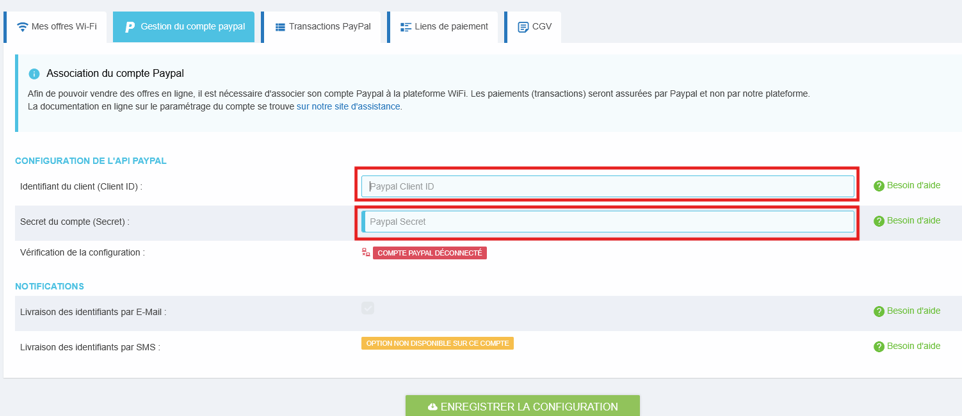This screenshot has height=416, width=962.
Task: Toggle the E-Mail credentials delivery checkbox
Action: [x=368, y=308]
